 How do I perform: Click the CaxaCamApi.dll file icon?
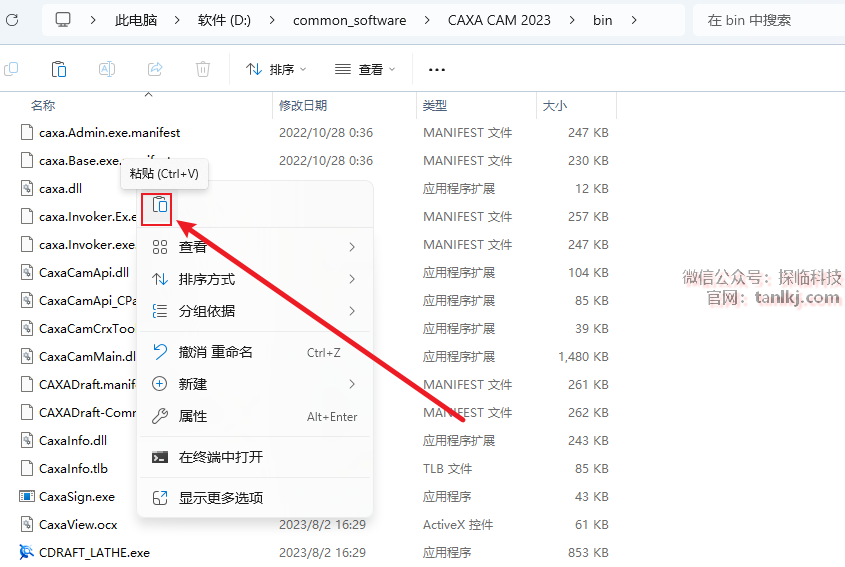(26, 272)
